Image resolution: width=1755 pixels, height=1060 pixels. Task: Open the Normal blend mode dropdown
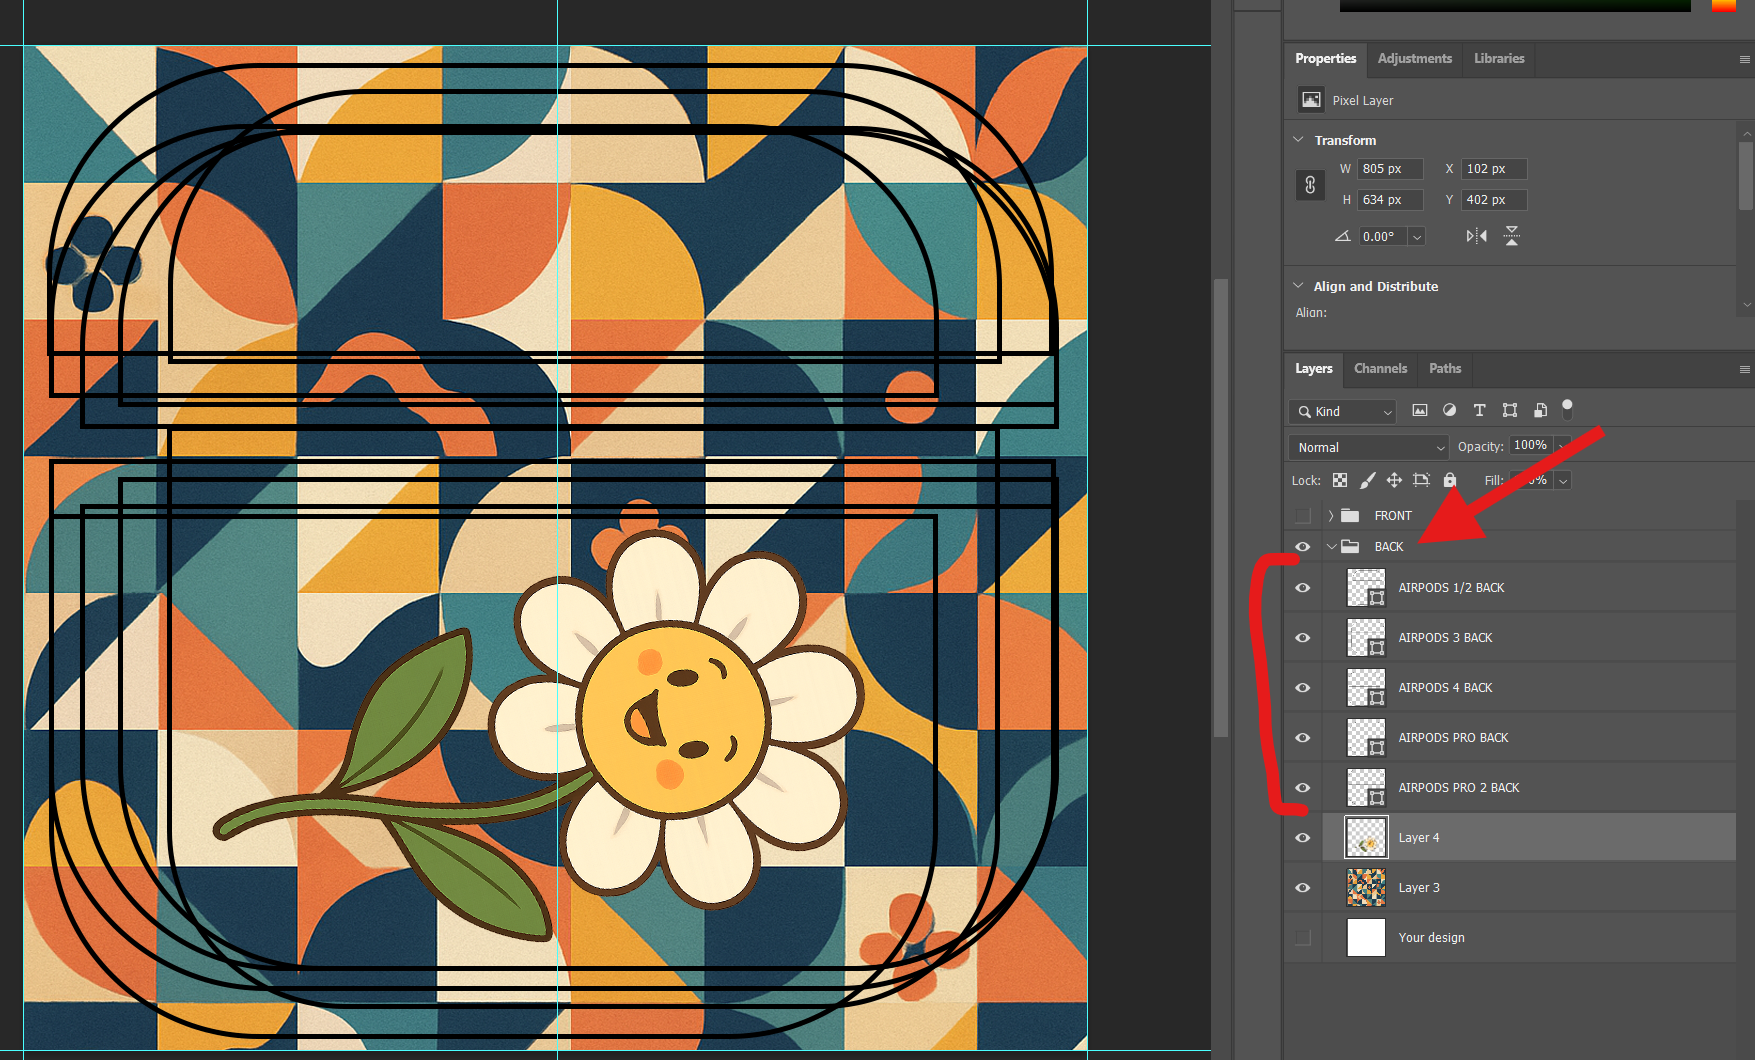(x=1368, y=447)
